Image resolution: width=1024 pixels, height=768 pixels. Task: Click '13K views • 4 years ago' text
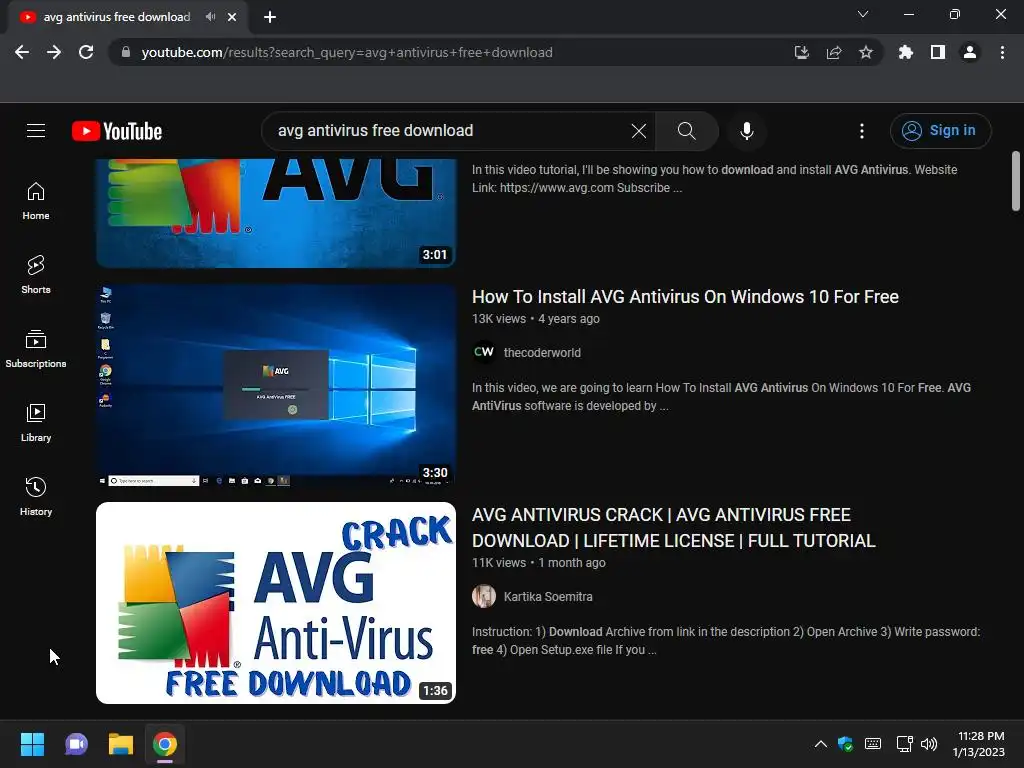(x=536, y=319)
